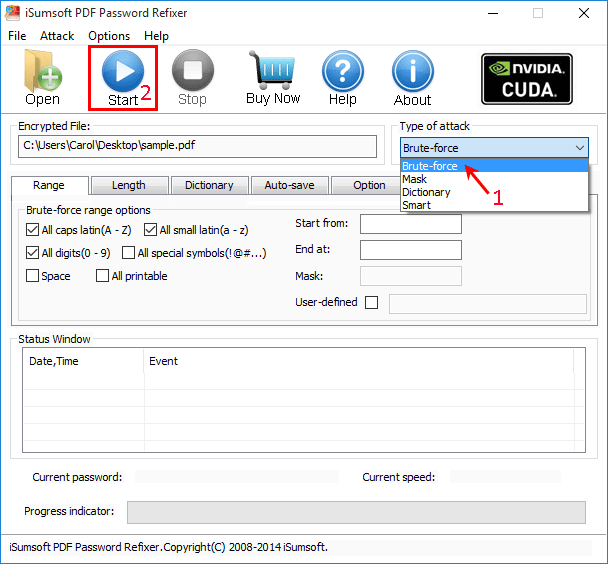
Task: Minimize the Password Refixer window
Action: [x=493, y=13]
